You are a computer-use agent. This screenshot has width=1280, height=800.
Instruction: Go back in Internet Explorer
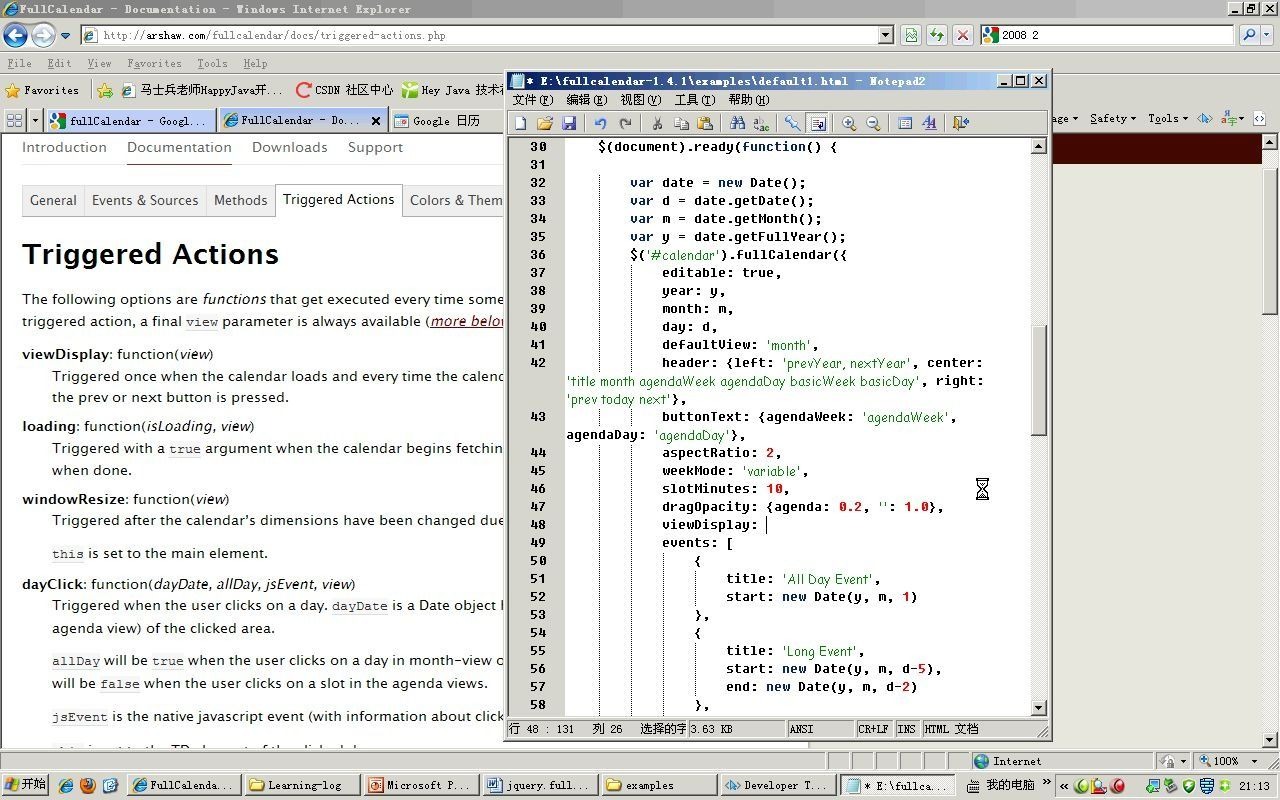tap(15, 35)
